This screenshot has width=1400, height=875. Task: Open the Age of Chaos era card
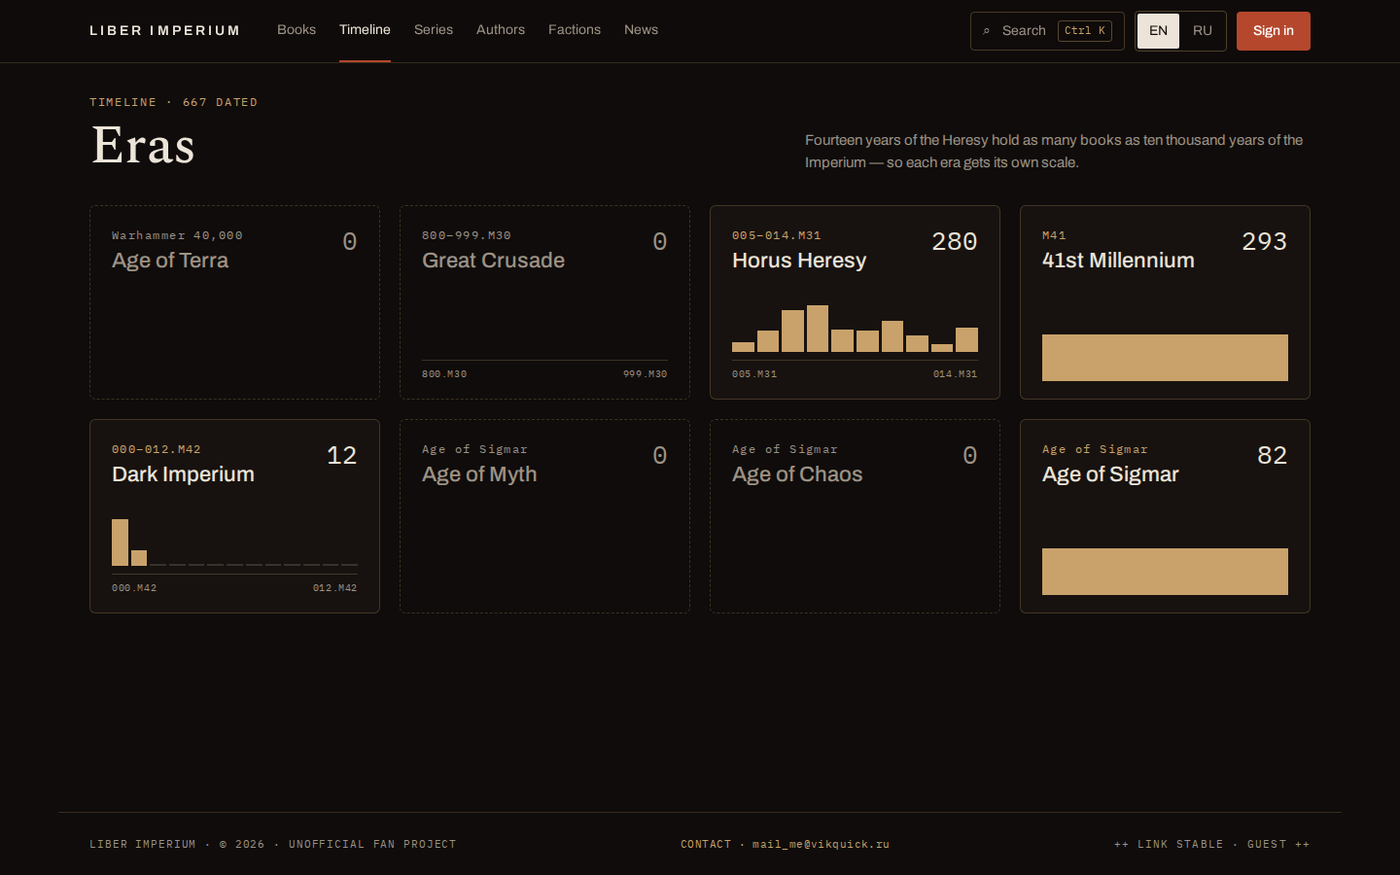coord(855,516)
